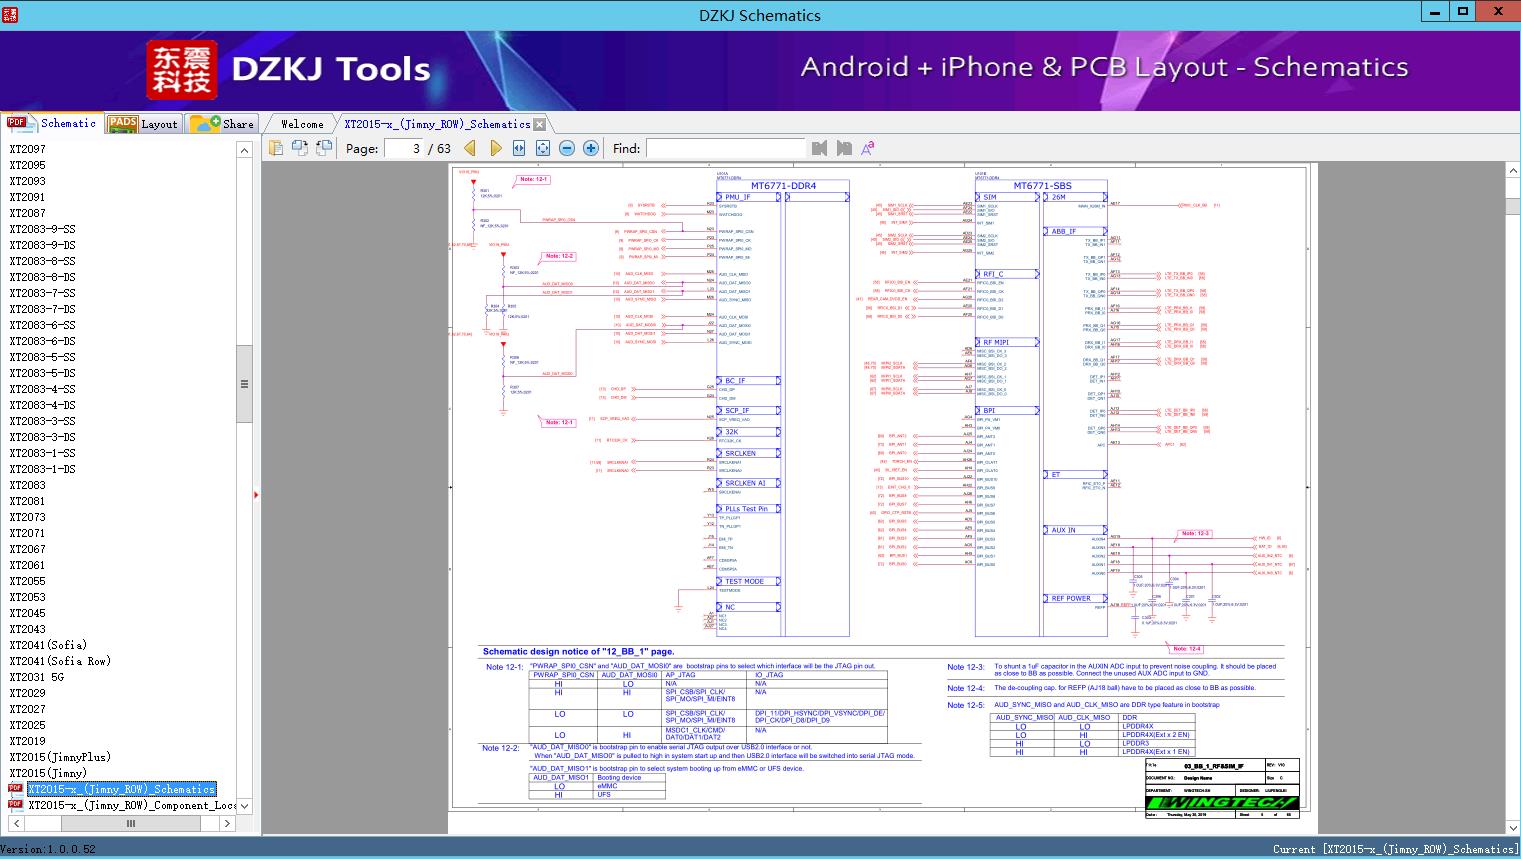Go to the next page
1521x859 pixels.
pos(495,148)
